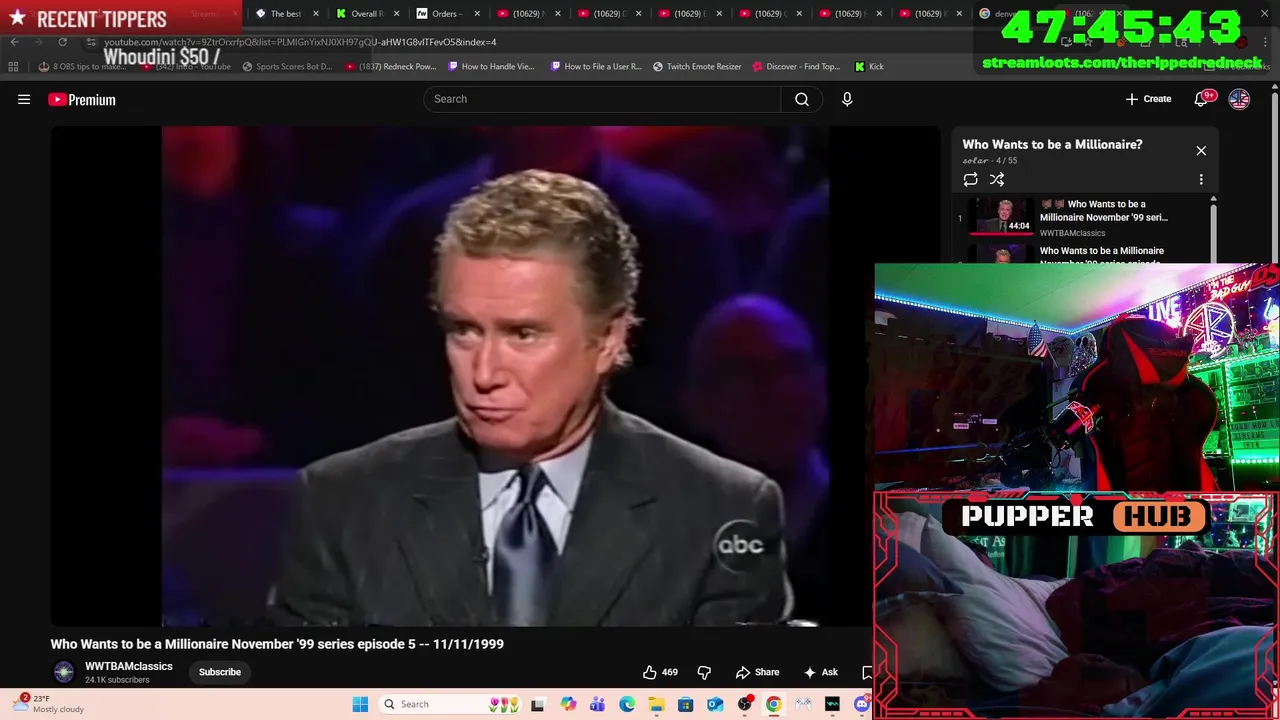This screenshot has width=1280, height=720.
Task: Go to YouTube Premium home logo
Action: pos(82,99)
